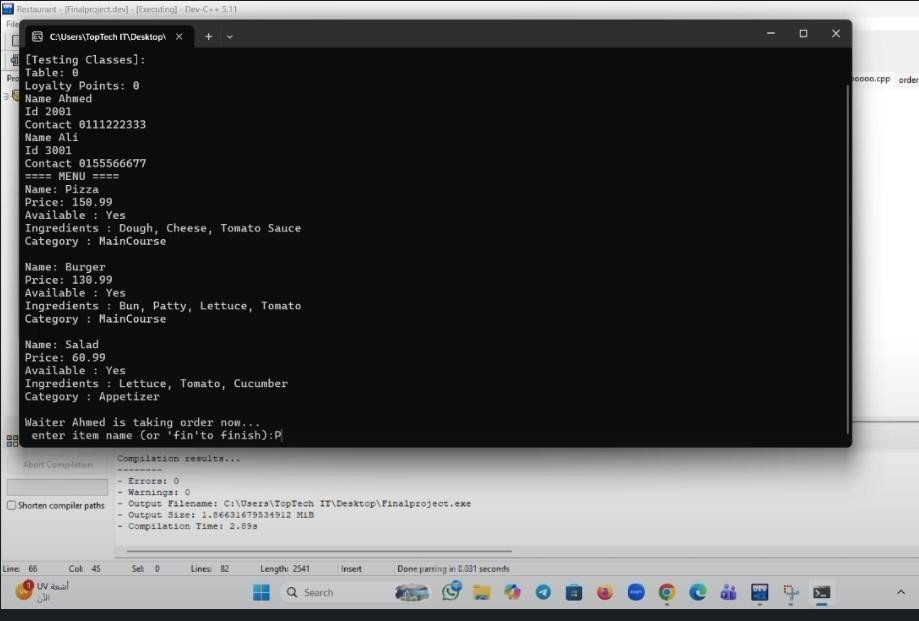Image resolution: width=919 pixels, height=621 pixels.
Task: Minimize the terminal window
Action: 771,33
